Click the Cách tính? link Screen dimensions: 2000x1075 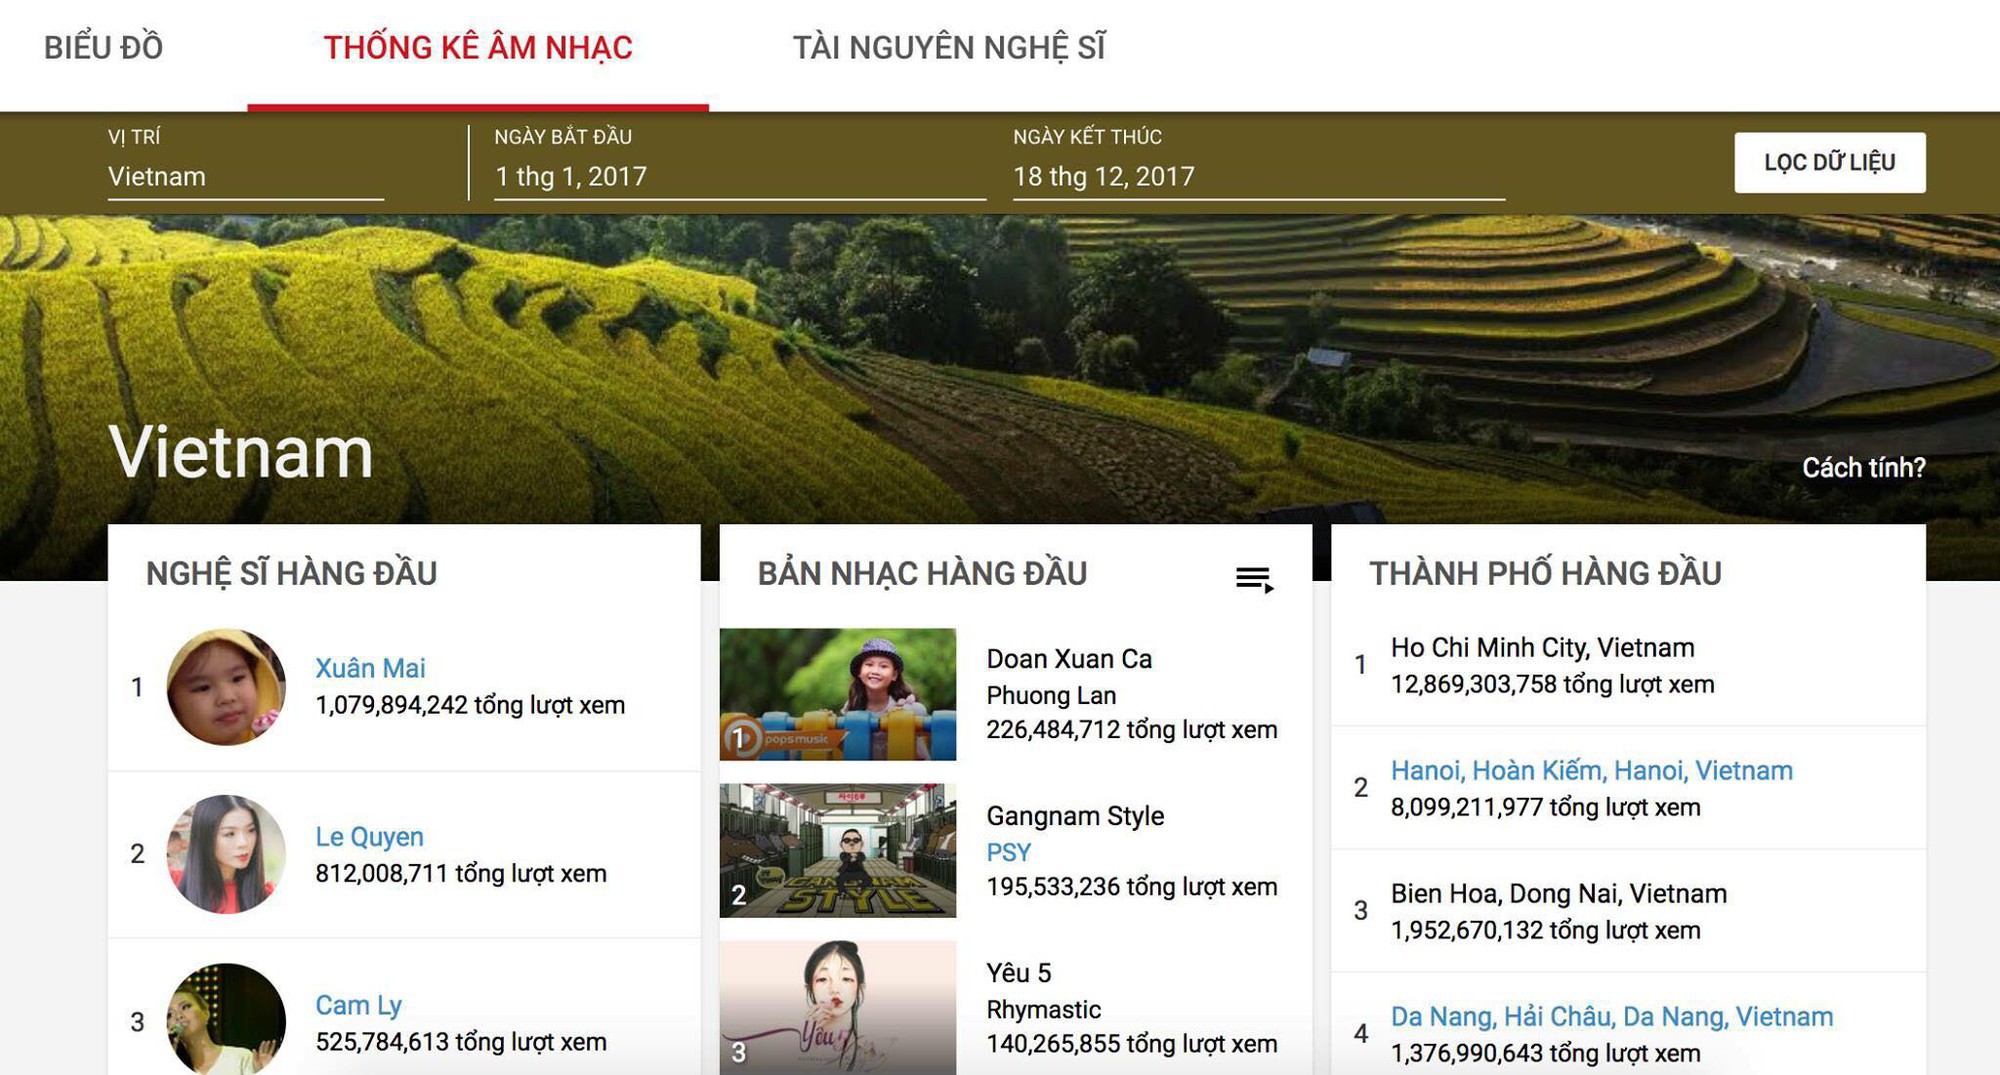click(x=1863, y=467)
